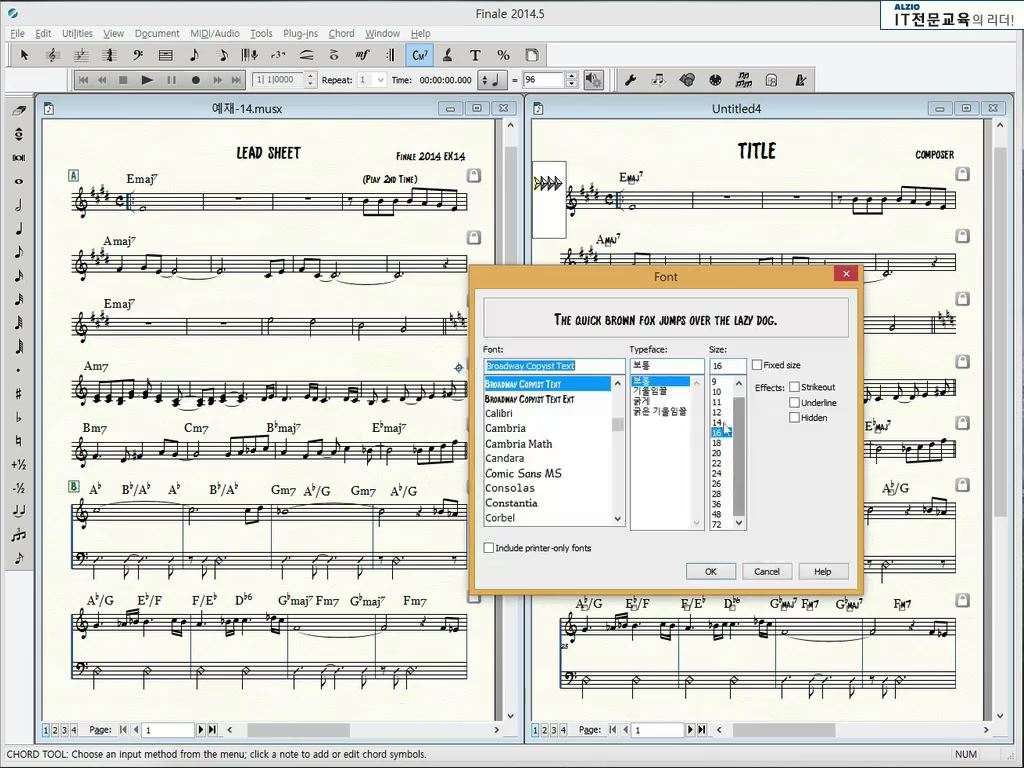Image resolution: width=1024 pixels, height=768 pixels.
Task: Toggle the Fixed size checkbox
Action: (x=757, y=365)
